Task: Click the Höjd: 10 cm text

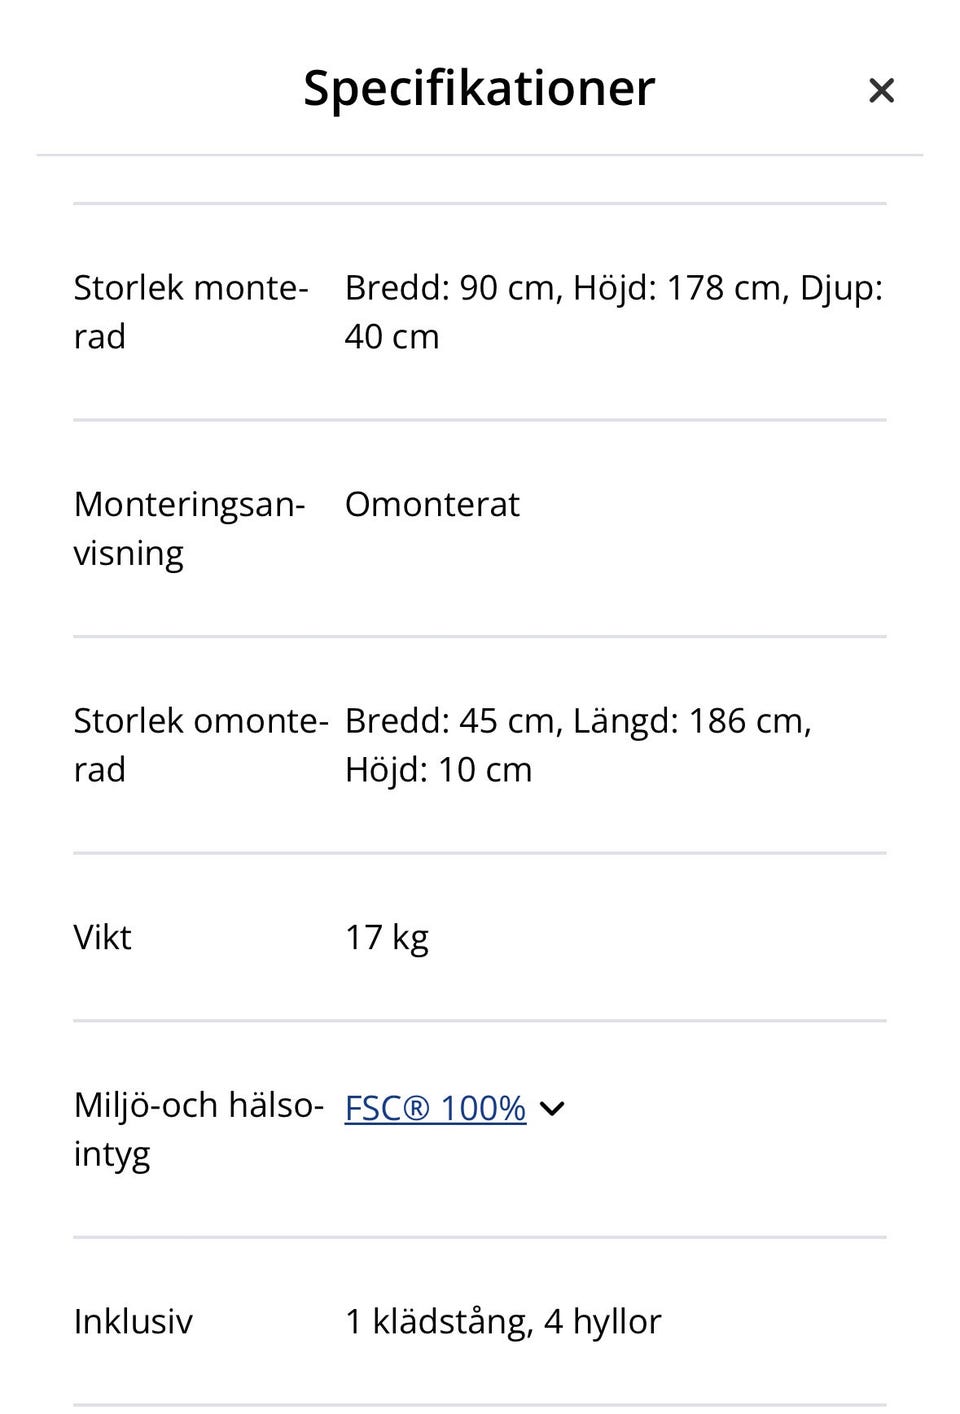Action: (438, 770)
